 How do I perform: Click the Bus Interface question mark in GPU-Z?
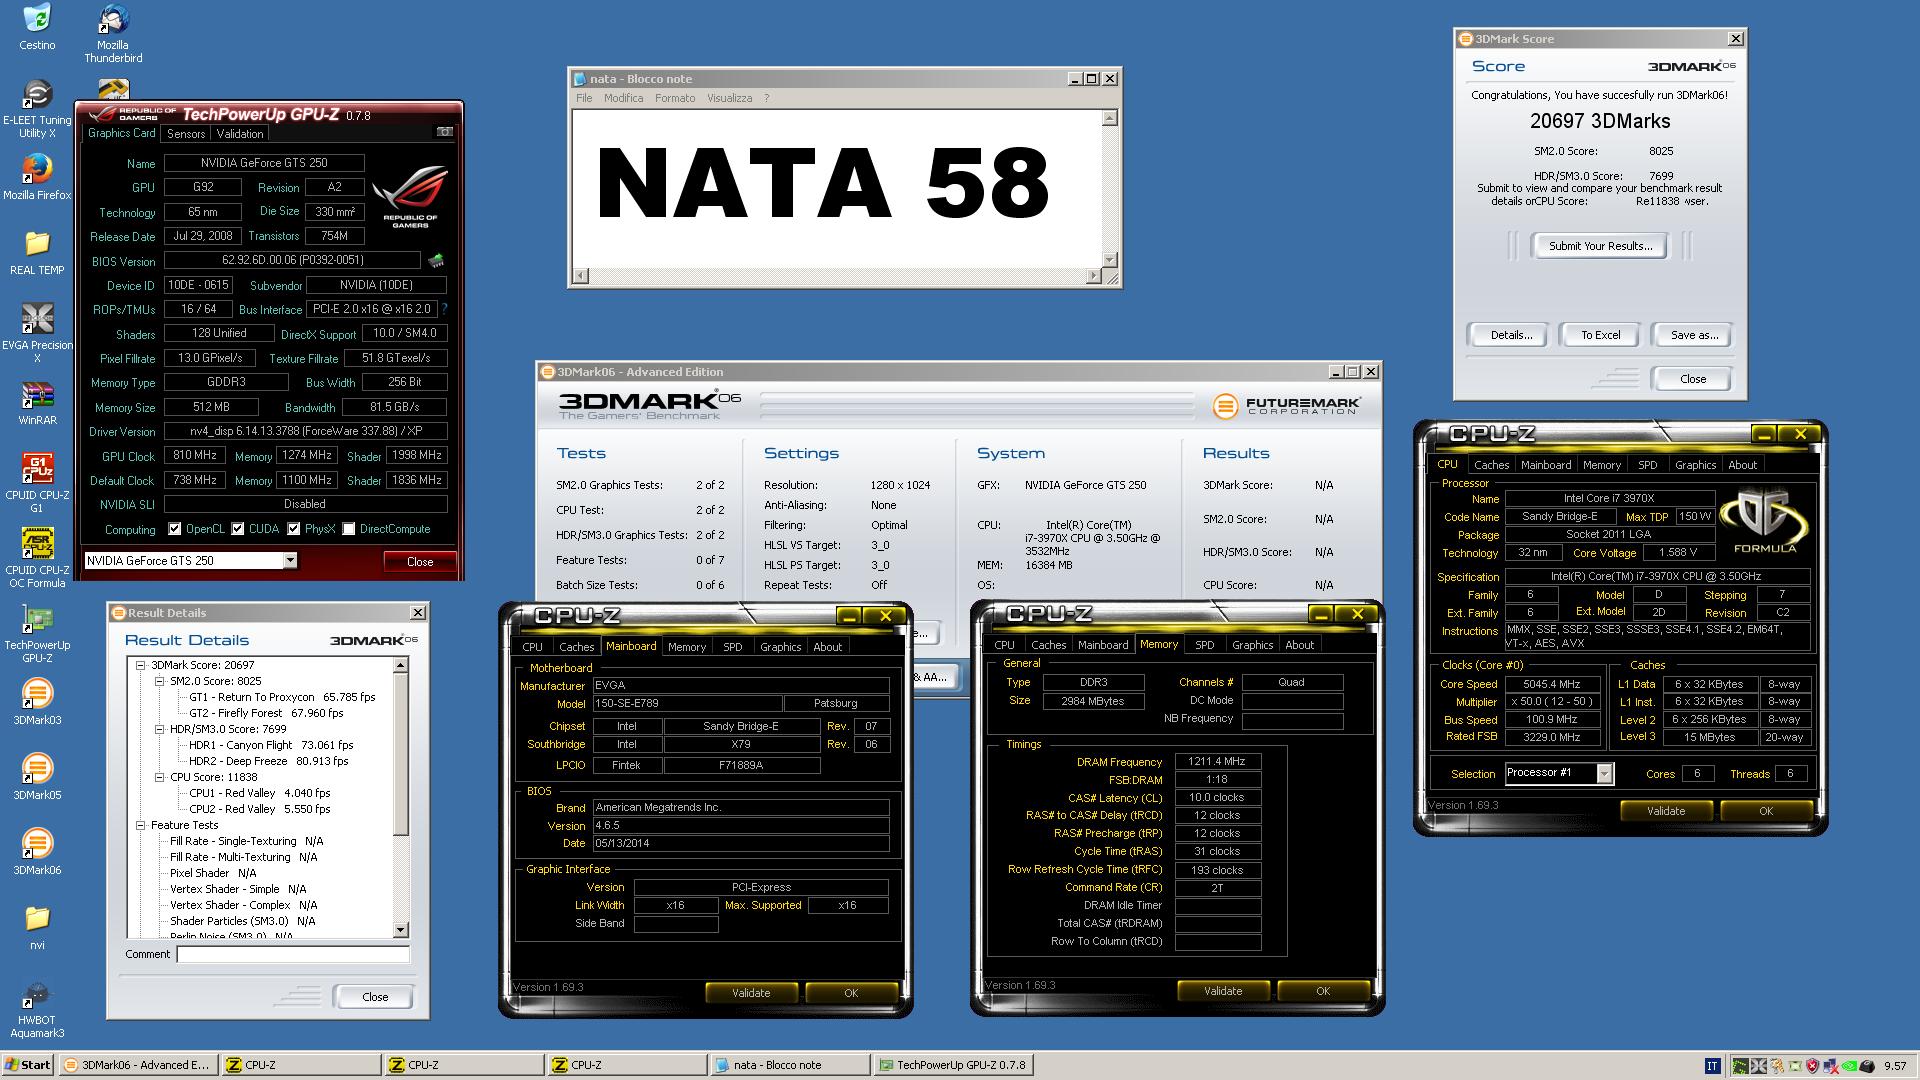[444, 309]
